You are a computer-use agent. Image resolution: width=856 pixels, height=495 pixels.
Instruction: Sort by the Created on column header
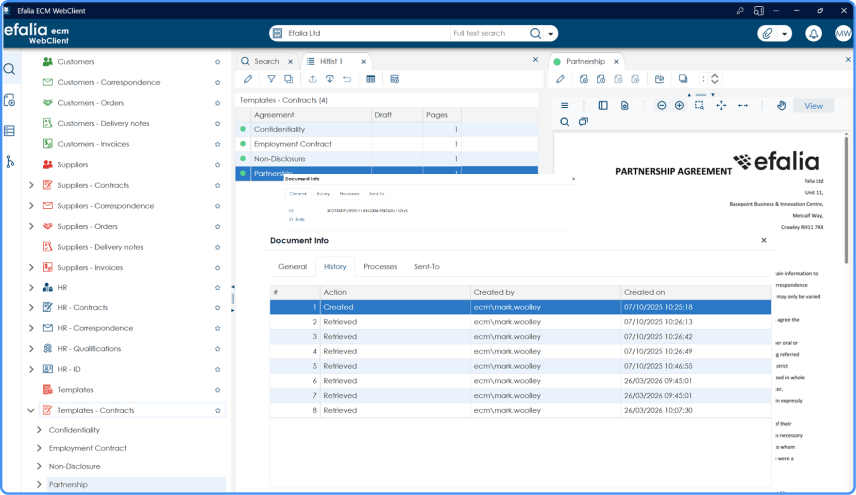pyautogui.click(x=696, y=292)
